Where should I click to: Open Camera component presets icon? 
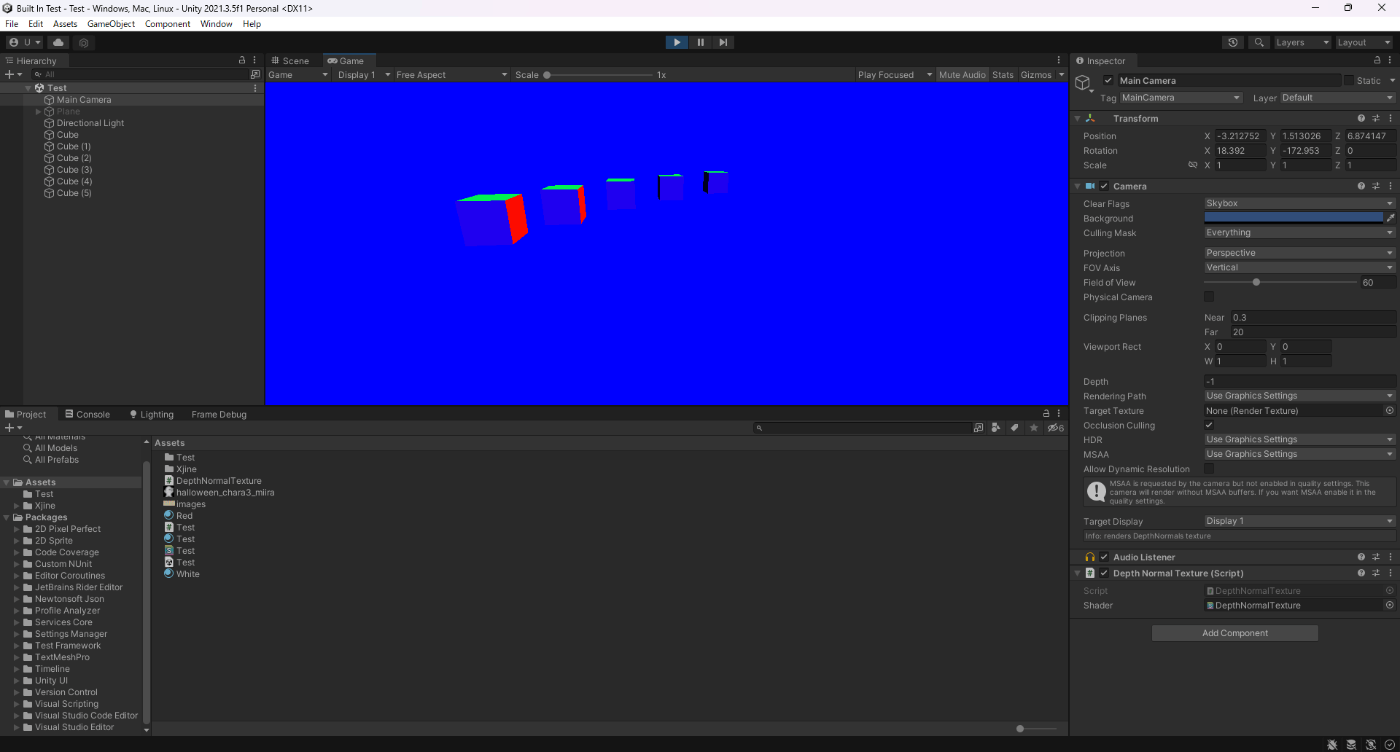[1376, 186]
